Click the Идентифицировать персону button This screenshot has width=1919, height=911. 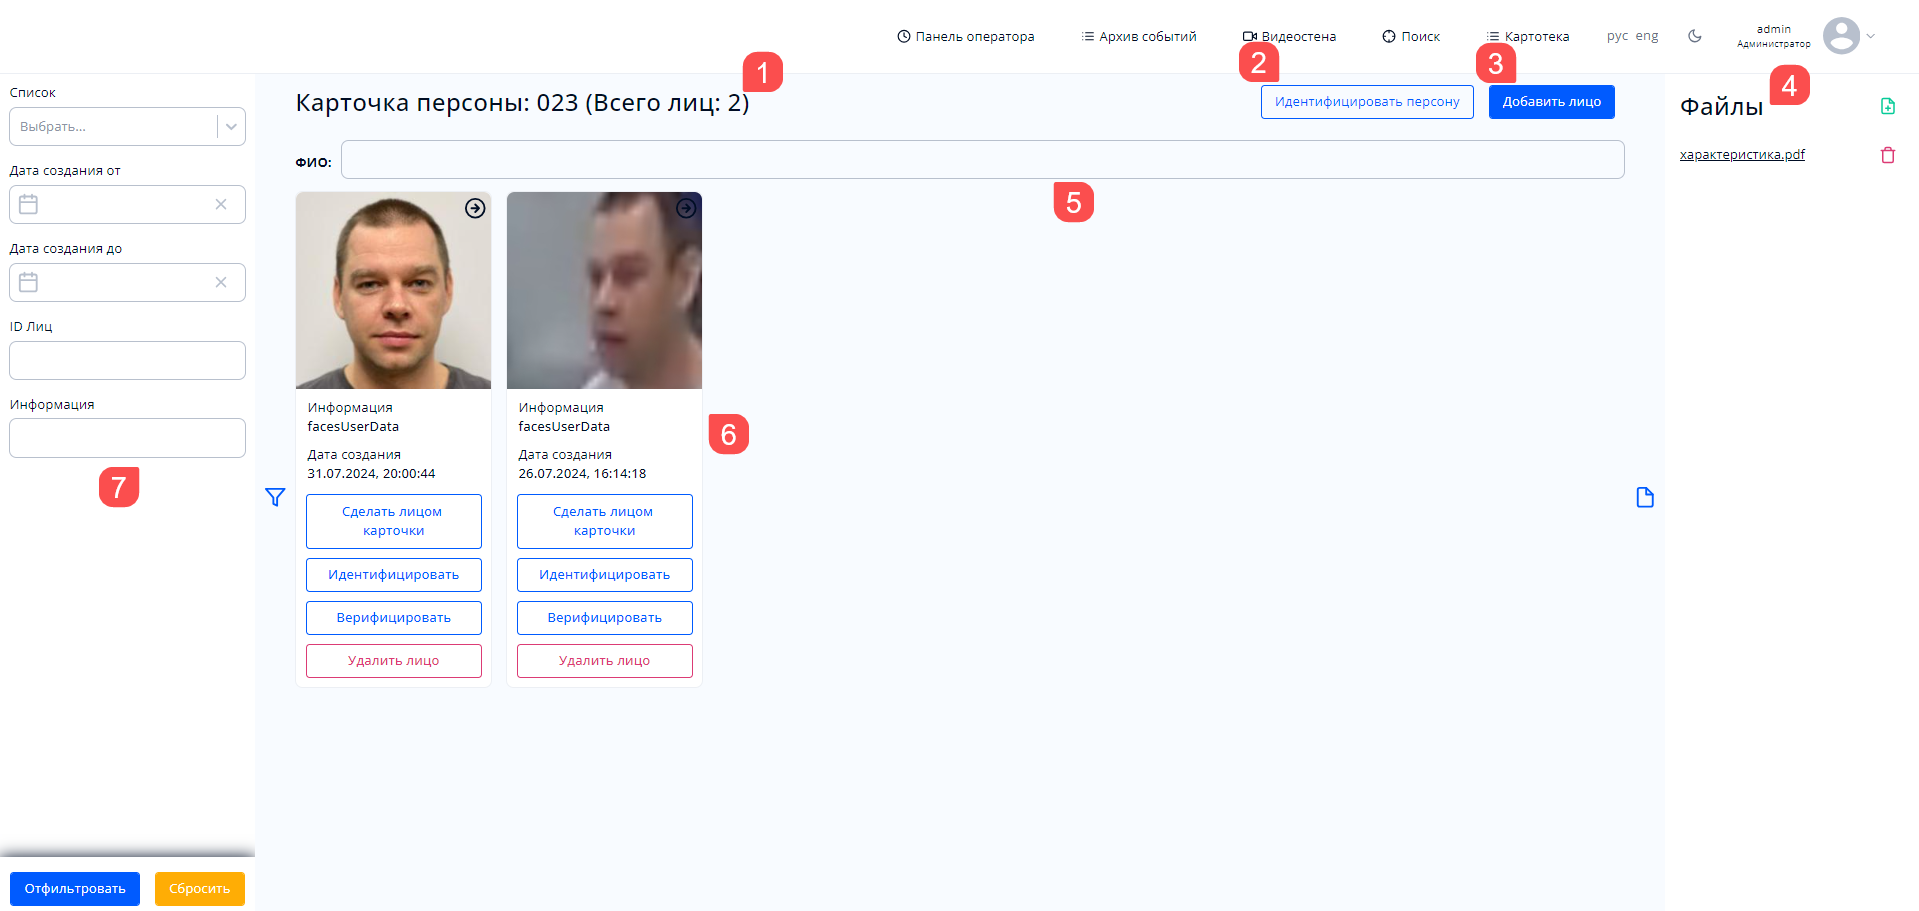click(1367, 102)
